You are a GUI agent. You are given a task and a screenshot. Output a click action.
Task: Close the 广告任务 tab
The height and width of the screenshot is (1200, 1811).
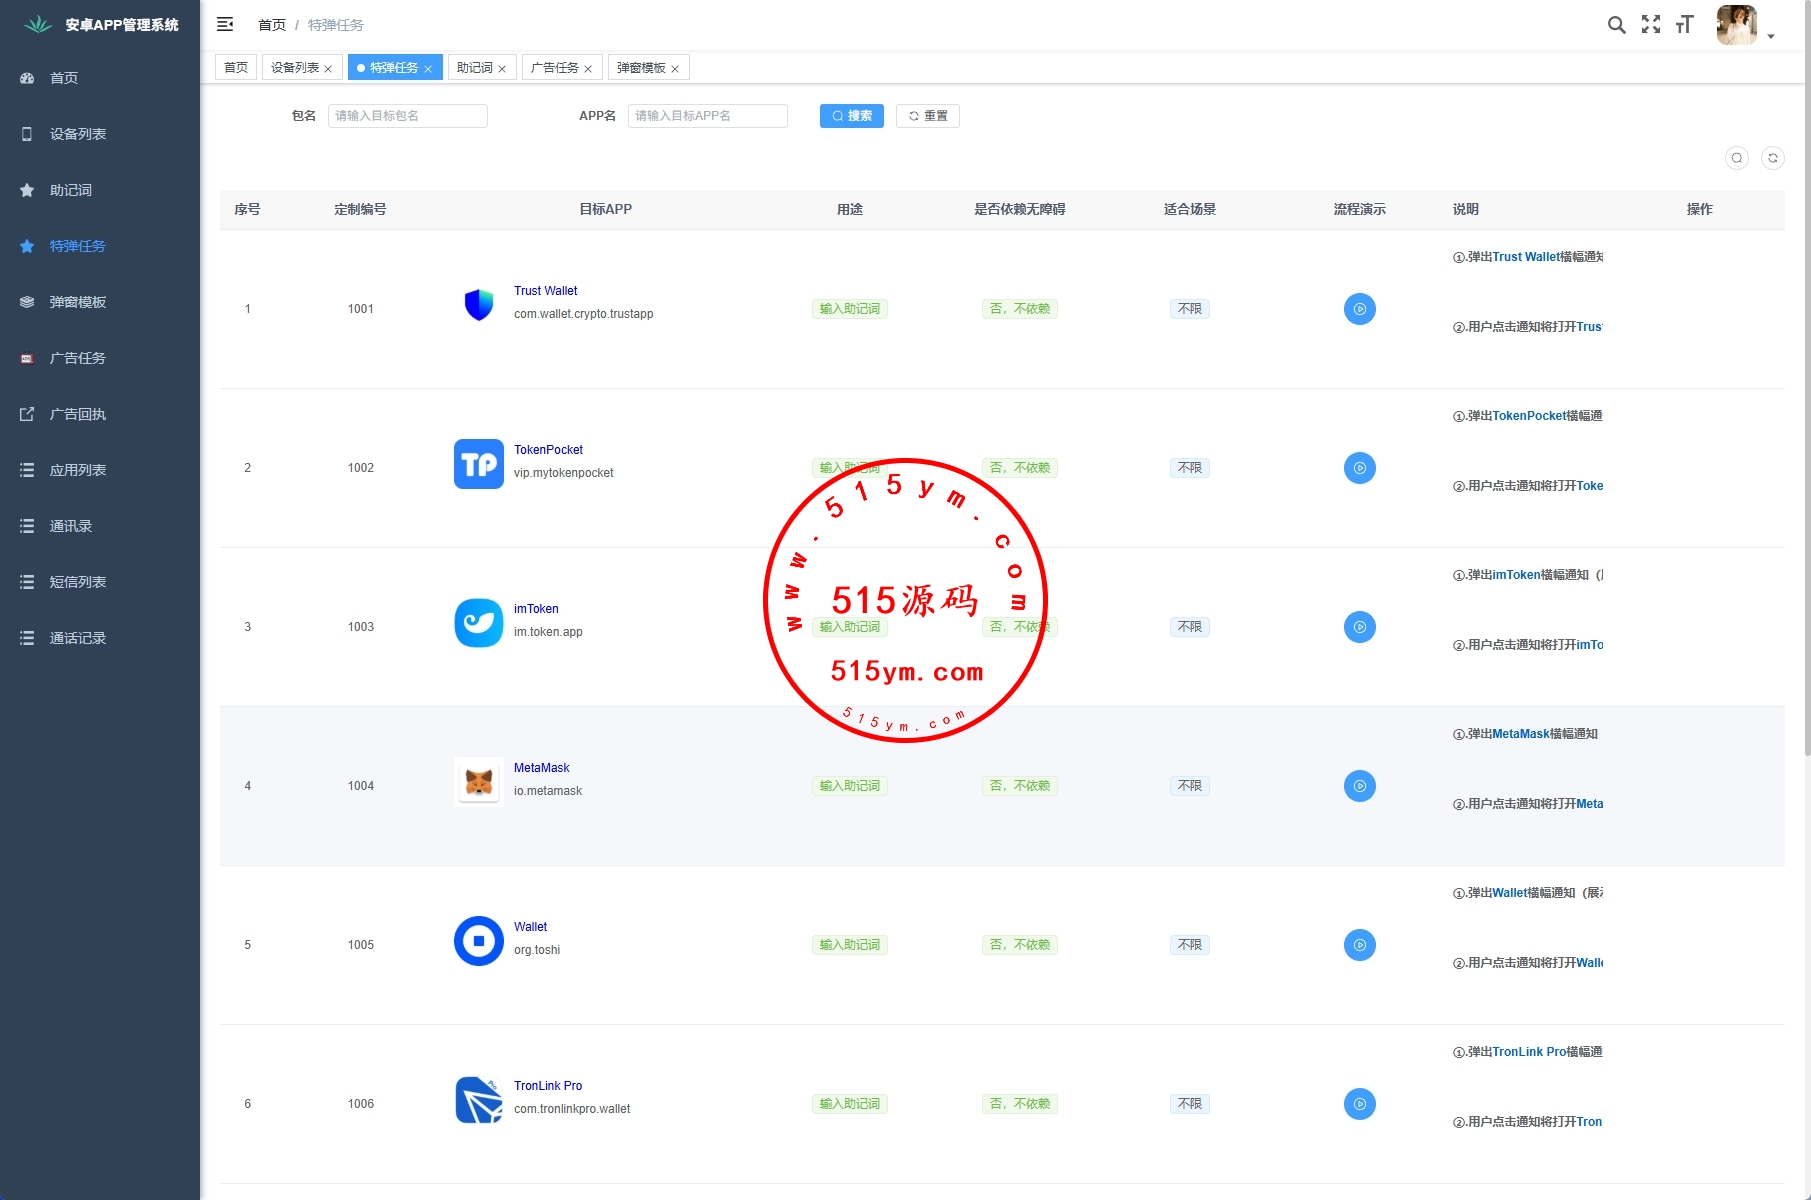(x=588, y=69)
